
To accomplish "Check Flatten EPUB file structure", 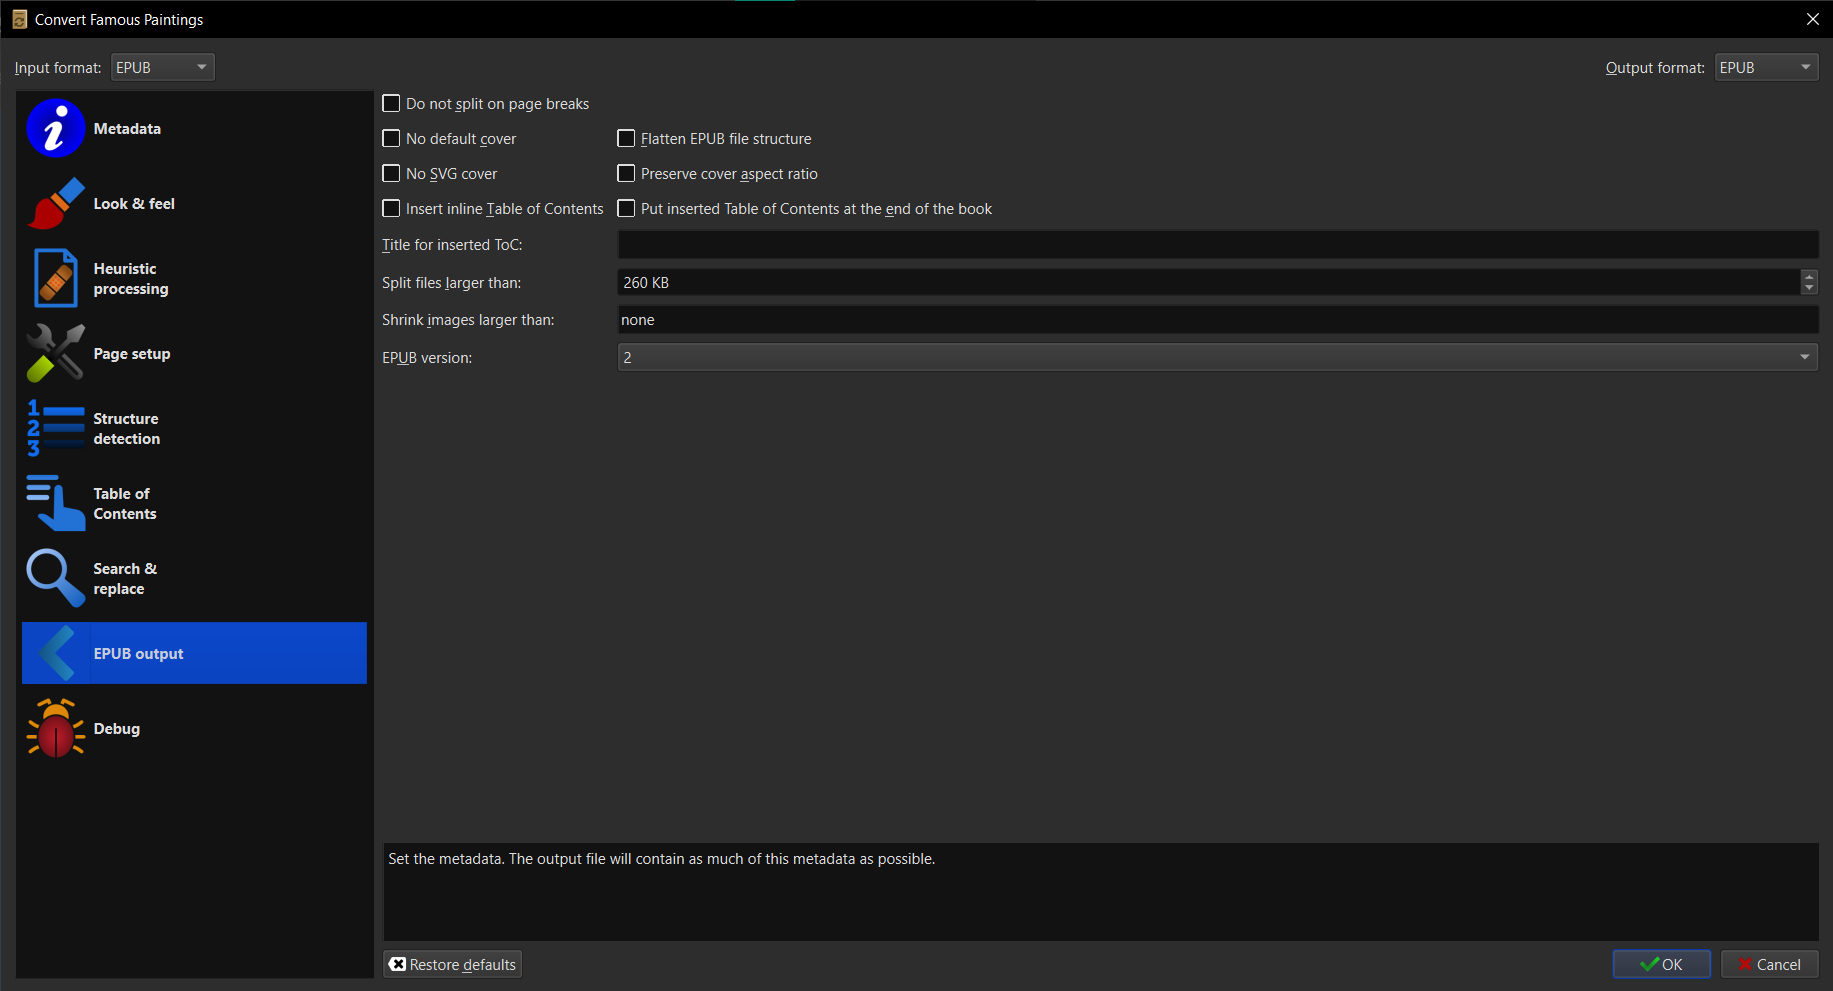I will pos(626,138).
